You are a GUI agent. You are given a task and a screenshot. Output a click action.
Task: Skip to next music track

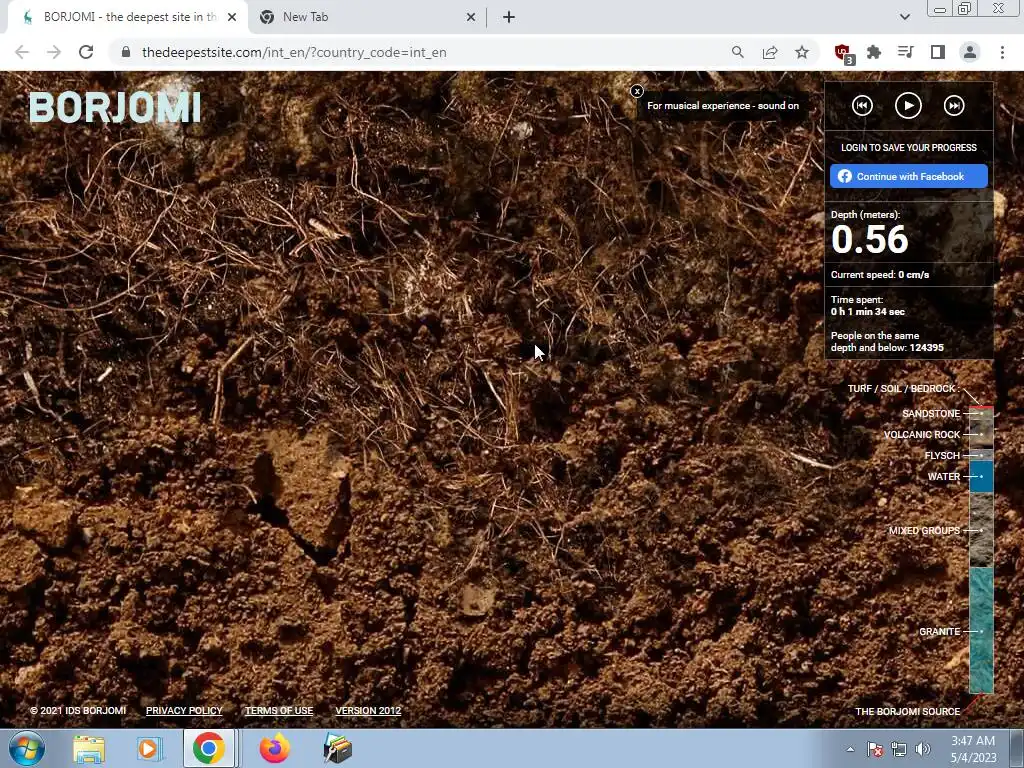coord(953,105)
